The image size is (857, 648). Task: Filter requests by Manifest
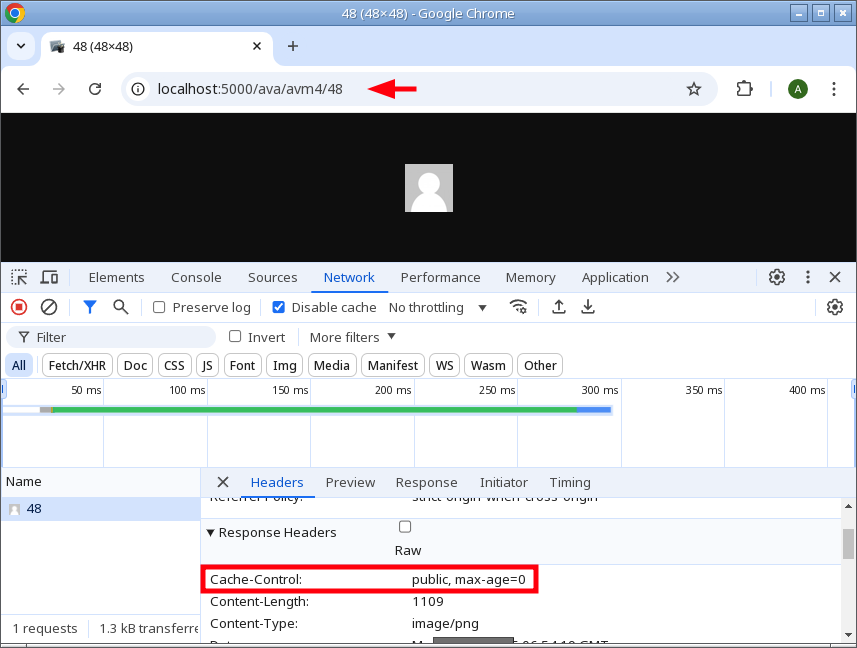pos(392,366)
